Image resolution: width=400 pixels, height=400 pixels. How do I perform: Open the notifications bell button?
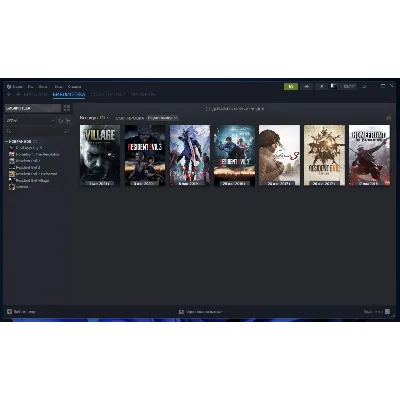click(x=322, y=87)
